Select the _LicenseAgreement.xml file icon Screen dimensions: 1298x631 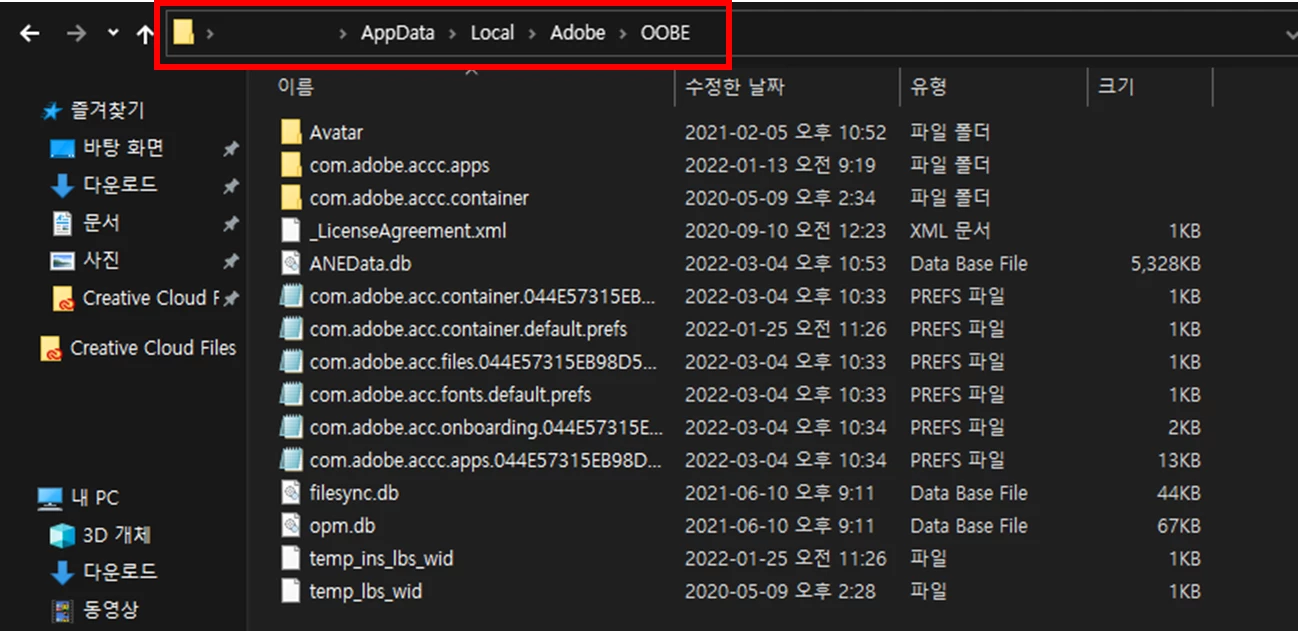291,231
